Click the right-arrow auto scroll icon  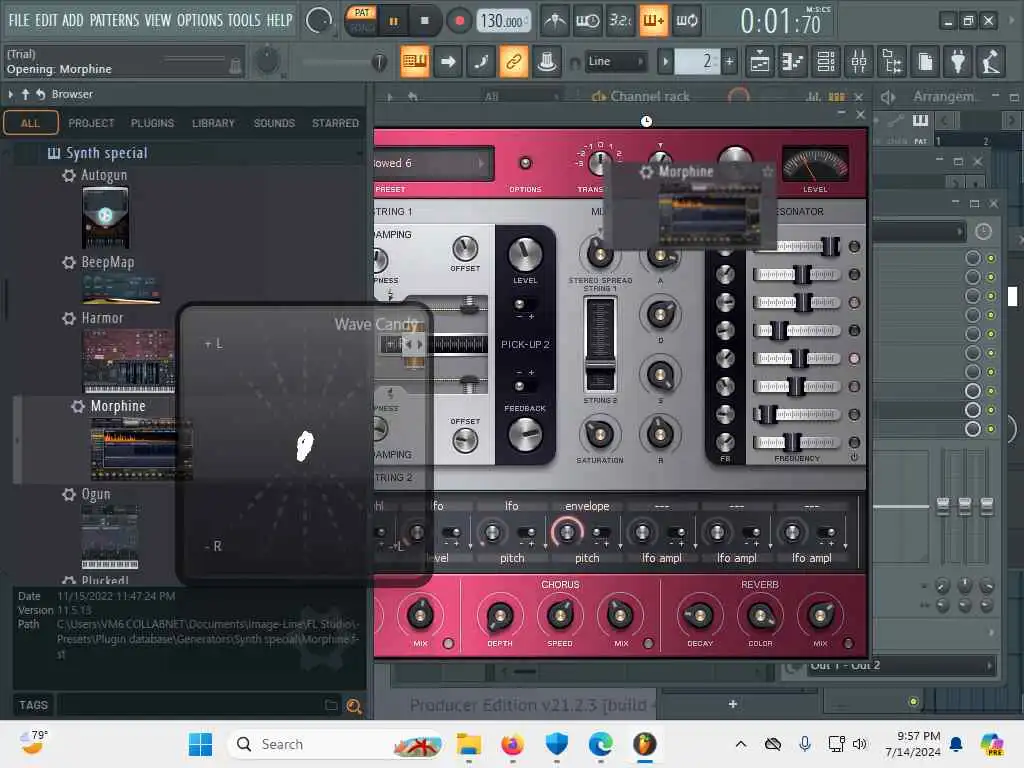pos(448,61)
